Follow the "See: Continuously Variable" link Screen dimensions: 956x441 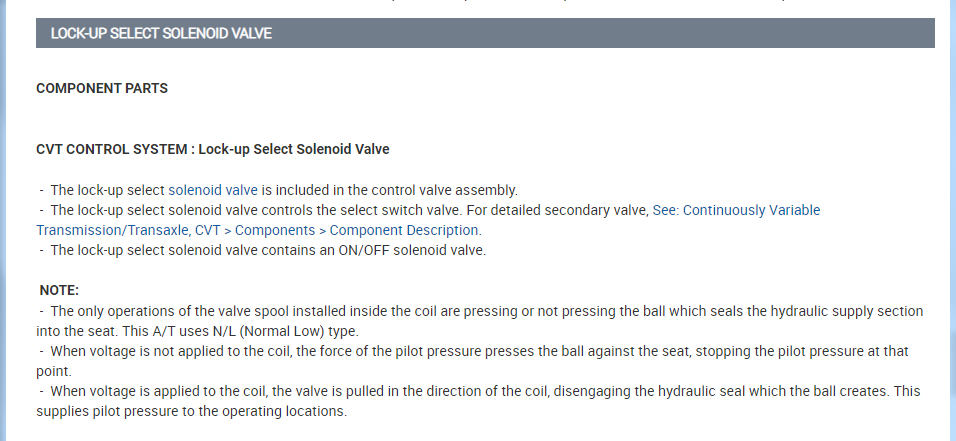[x=735, y=210]
